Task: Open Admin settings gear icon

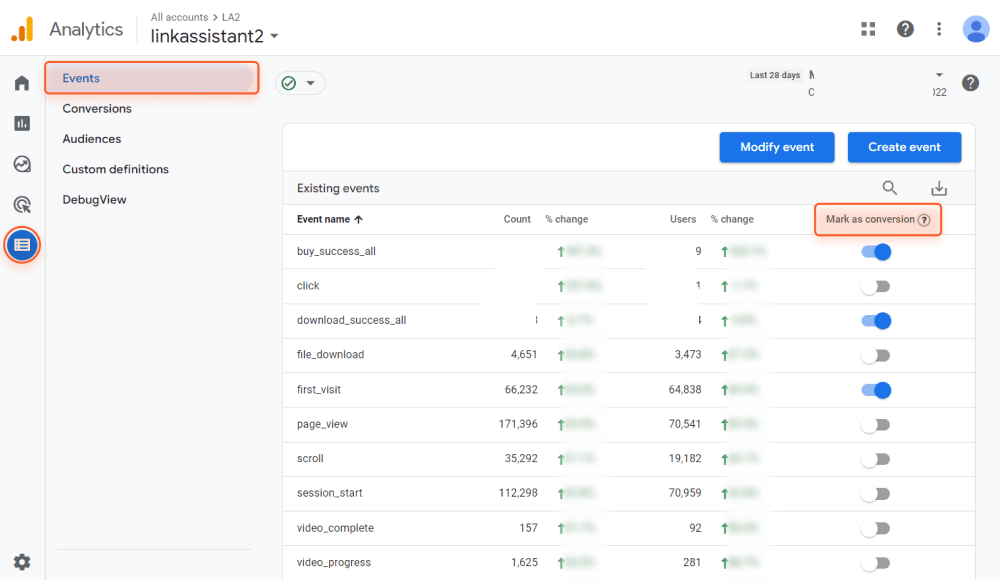Action: coord(22,562)
